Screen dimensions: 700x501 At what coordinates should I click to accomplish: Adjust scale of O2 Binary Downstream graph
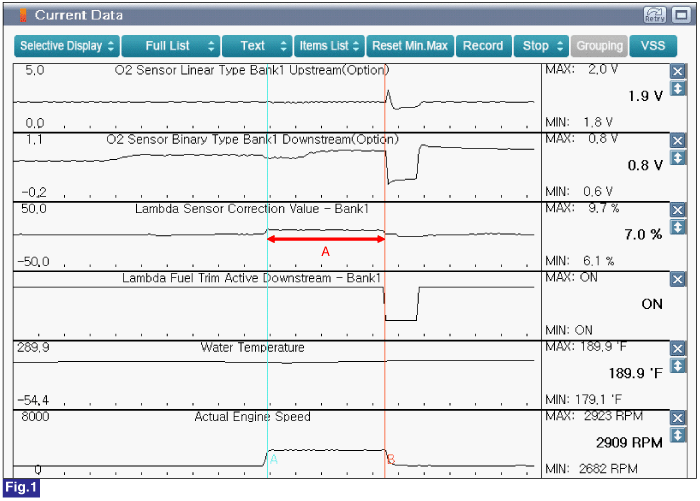pos(677,158)
